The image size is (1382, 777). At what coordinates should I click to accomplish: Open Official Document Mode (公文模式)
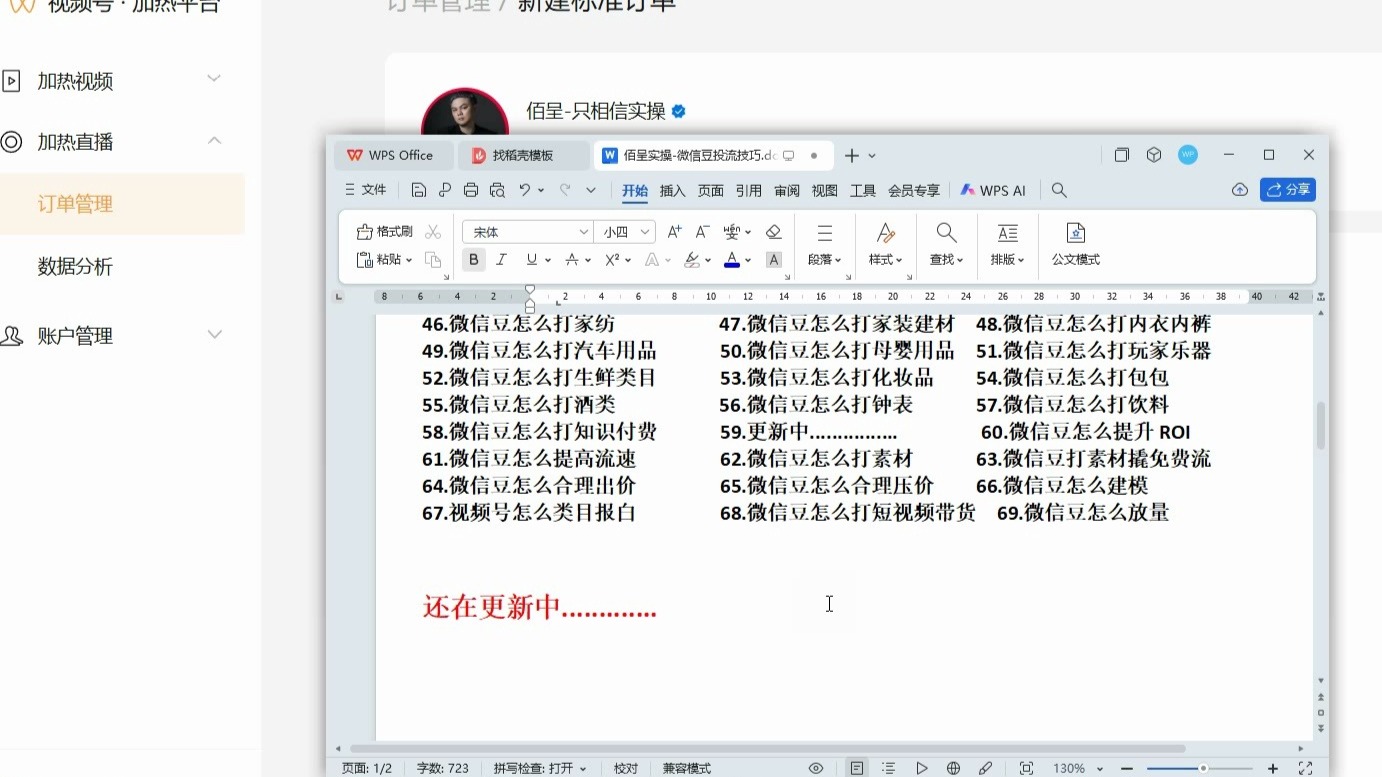point(1076,245)
